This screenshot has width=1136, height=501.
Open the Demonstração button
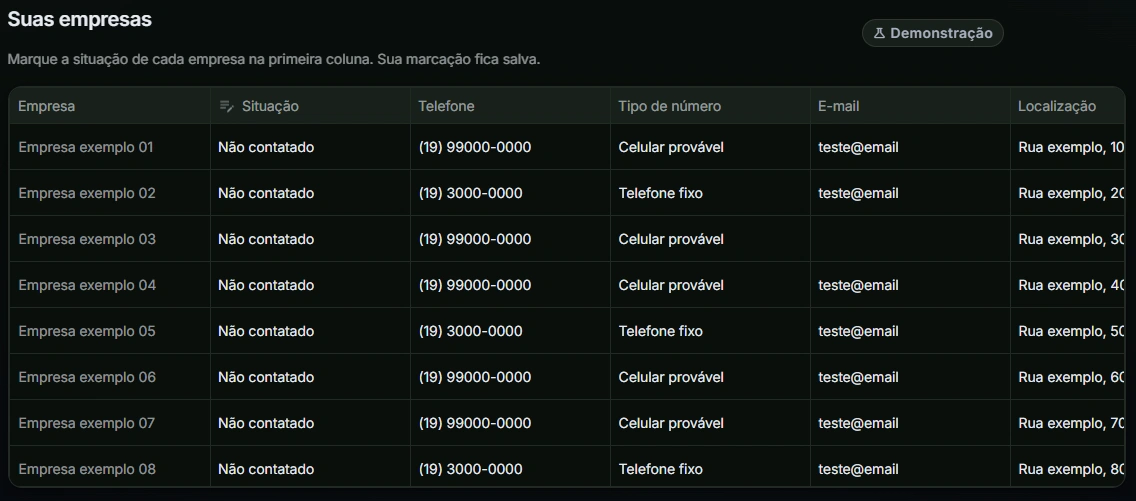tap(932, 33)
